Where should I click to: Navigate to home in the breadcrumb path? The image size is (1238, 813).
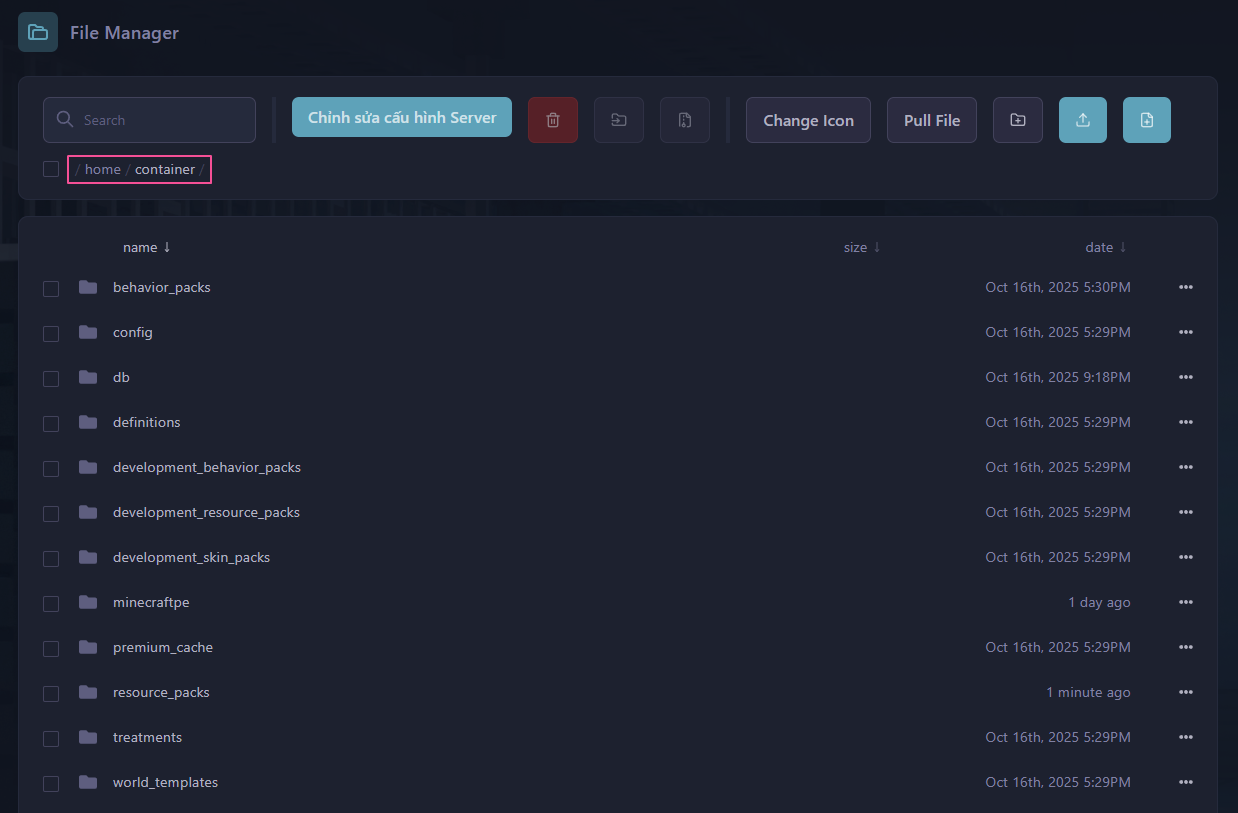[x=102, y=169]
